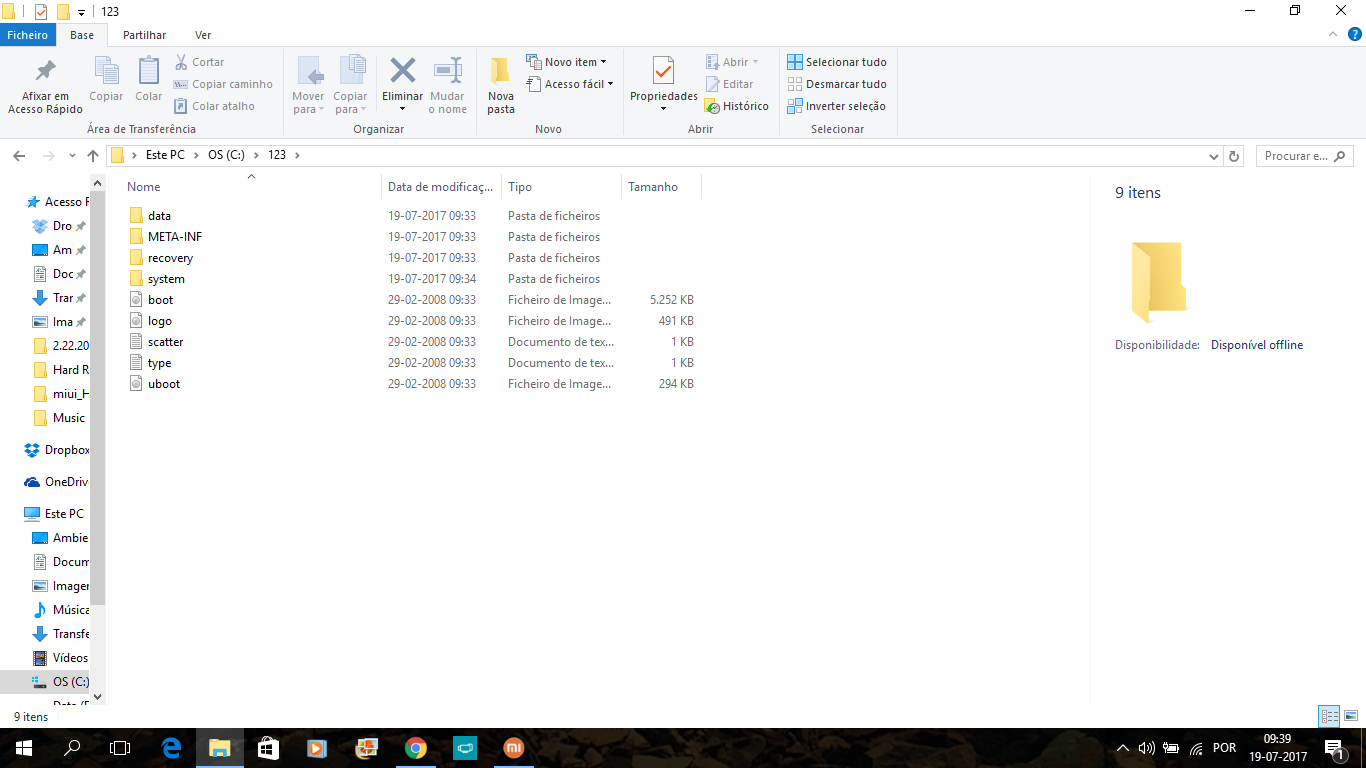Go up one folder with up arrow
The image size is (1366, 768).
[93, 156]
